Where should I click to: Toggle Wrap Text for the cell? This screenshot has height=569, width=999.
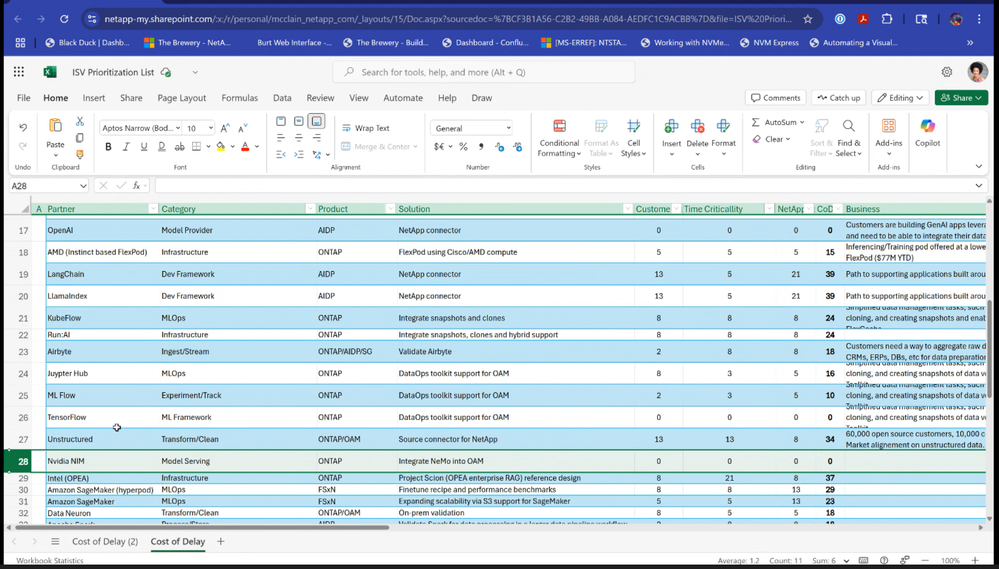click(x=365, y=128)
